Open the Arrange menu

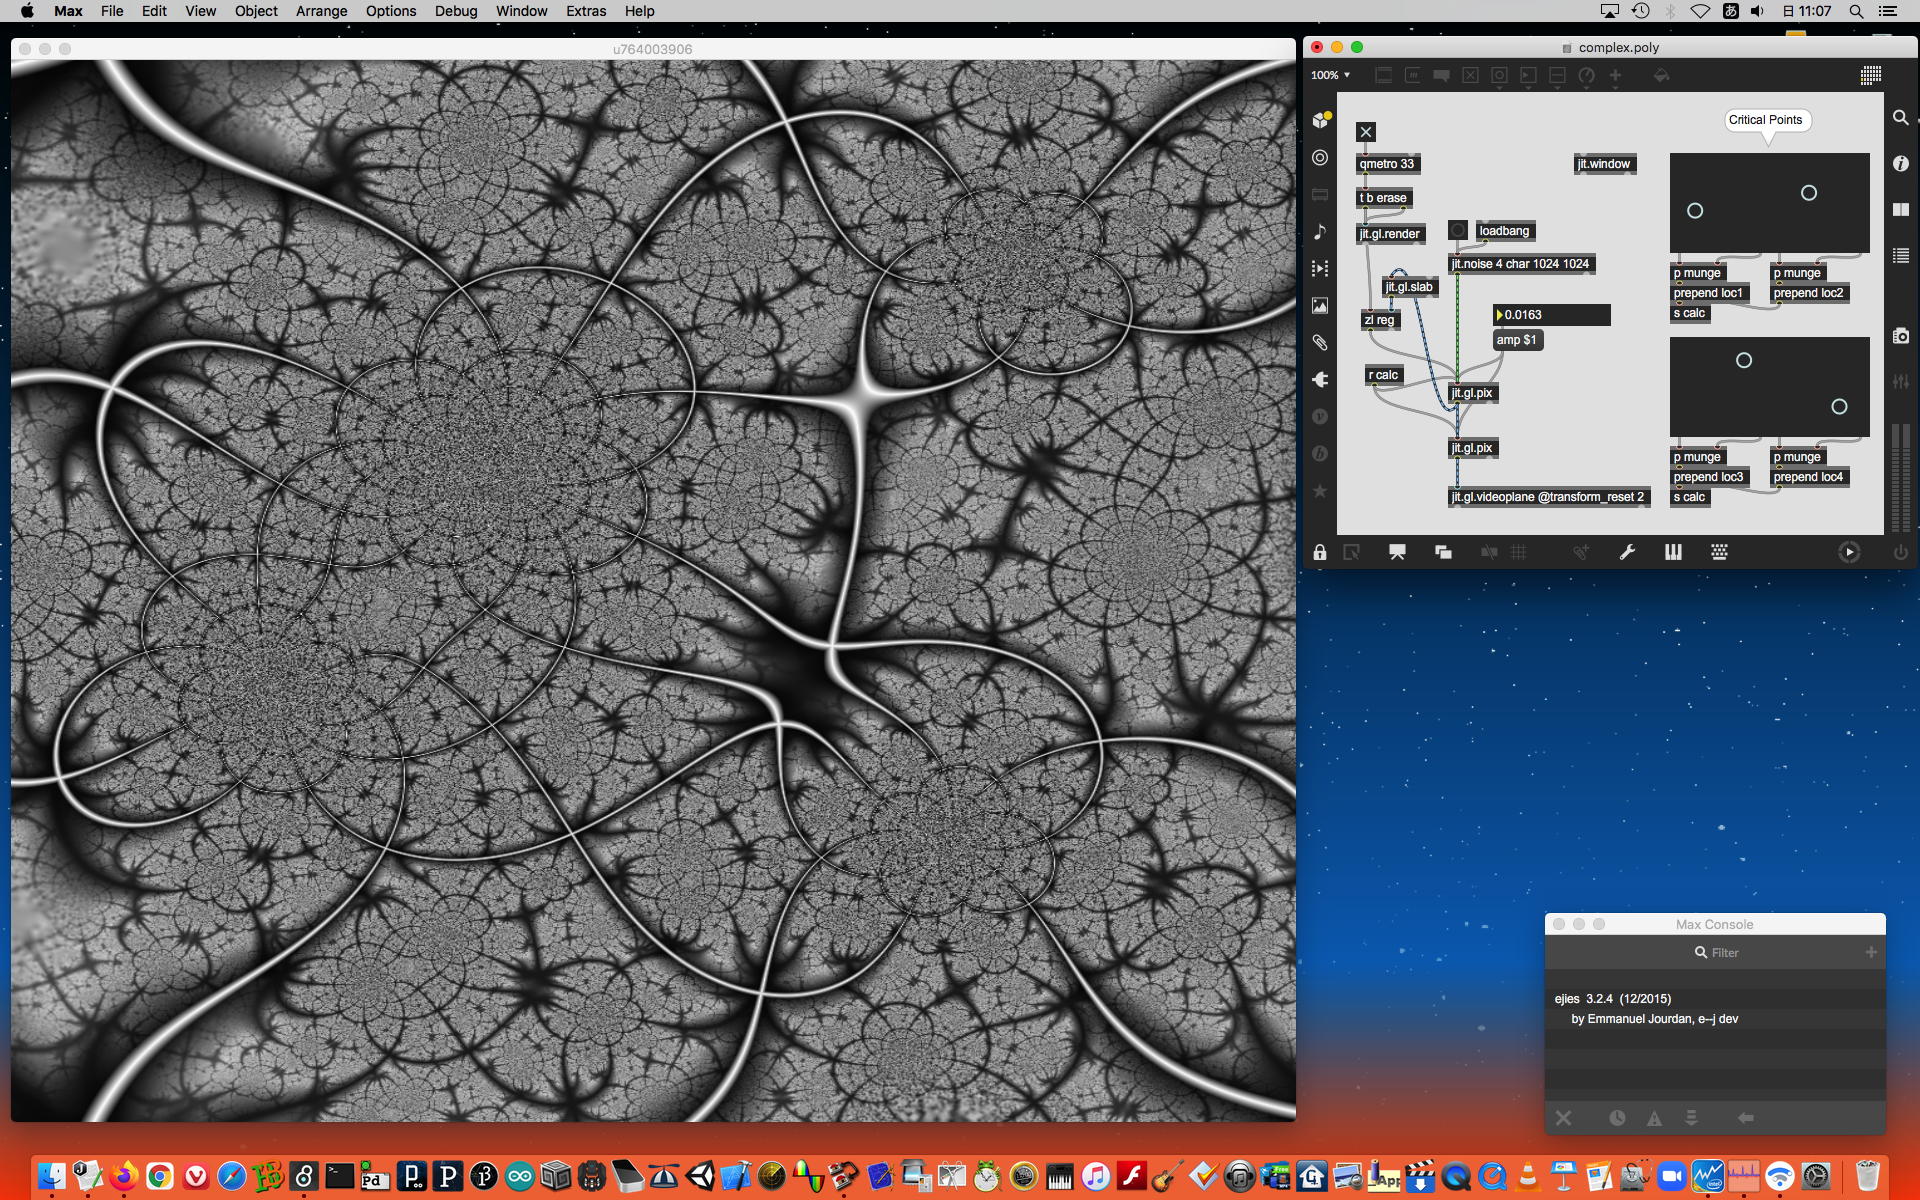tap(321, 11)
